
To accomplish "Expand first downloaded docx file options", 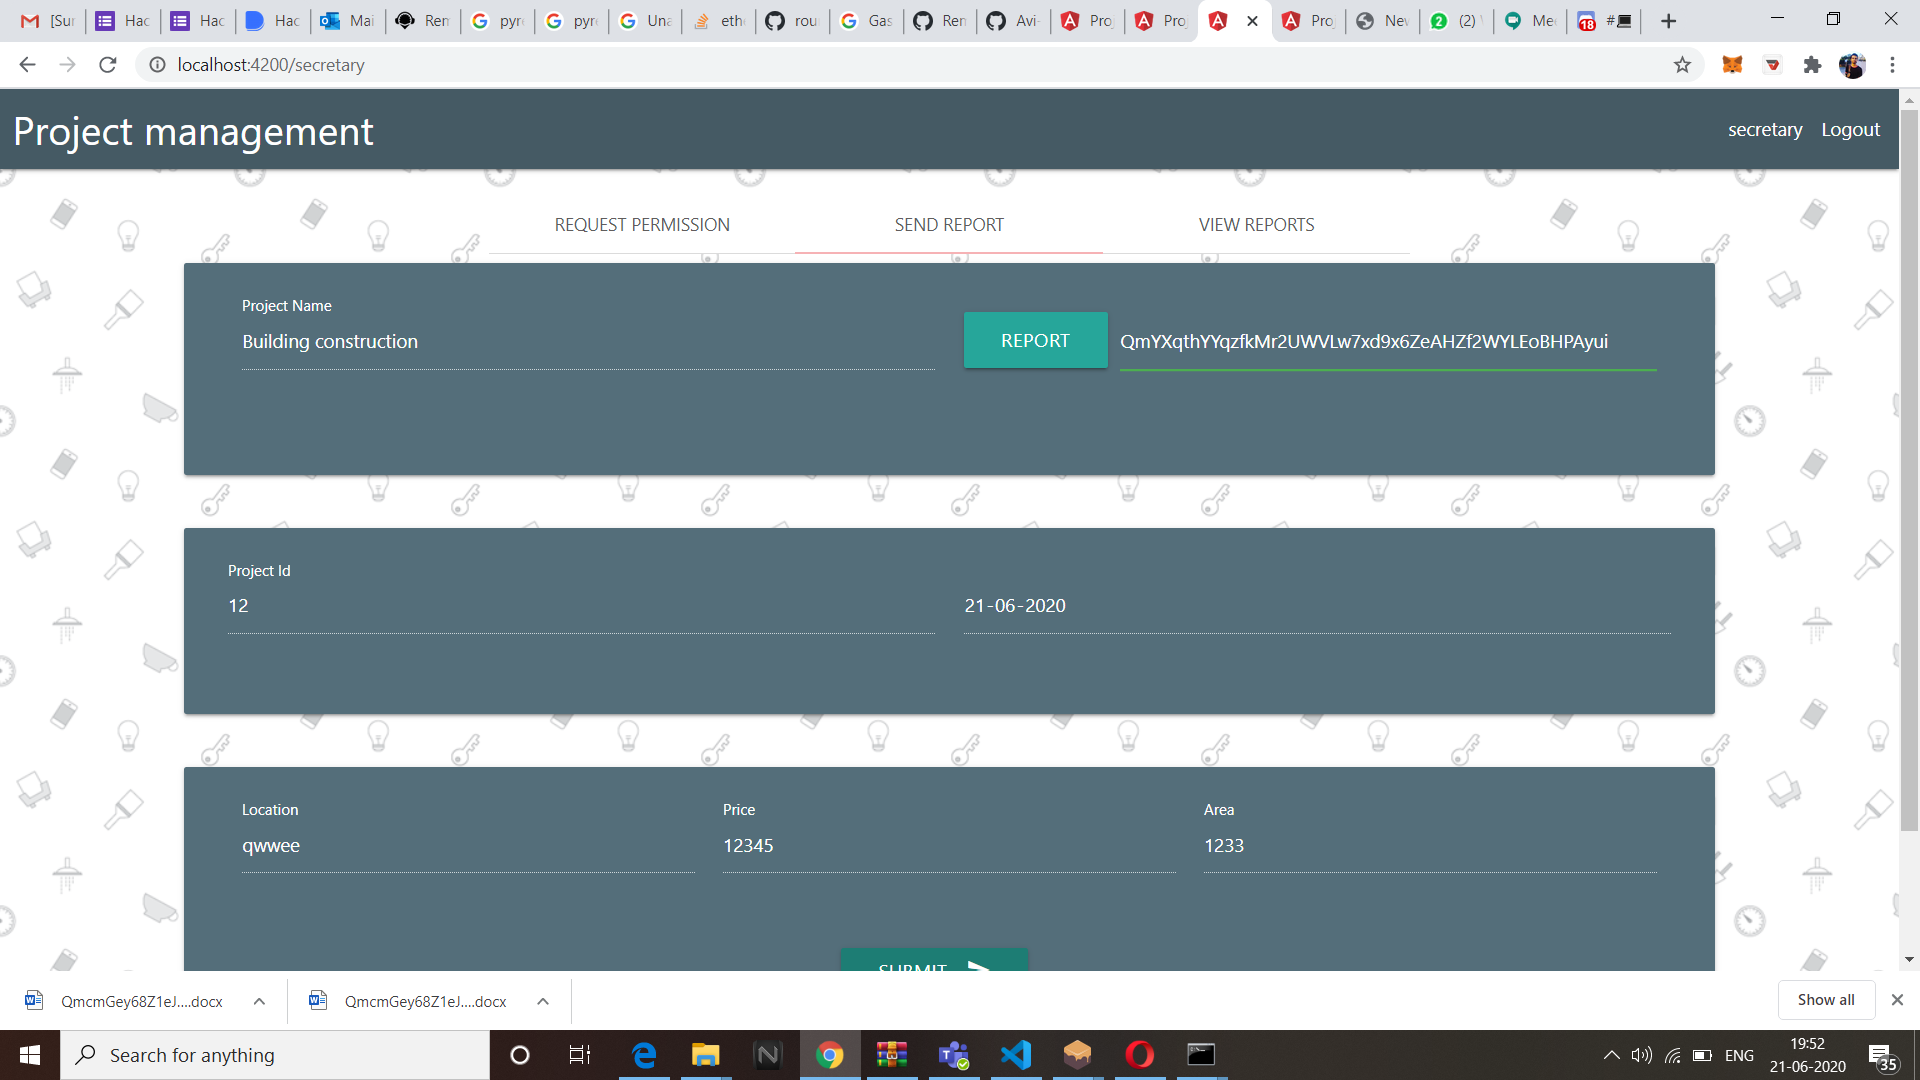I will pos(259,1001).
